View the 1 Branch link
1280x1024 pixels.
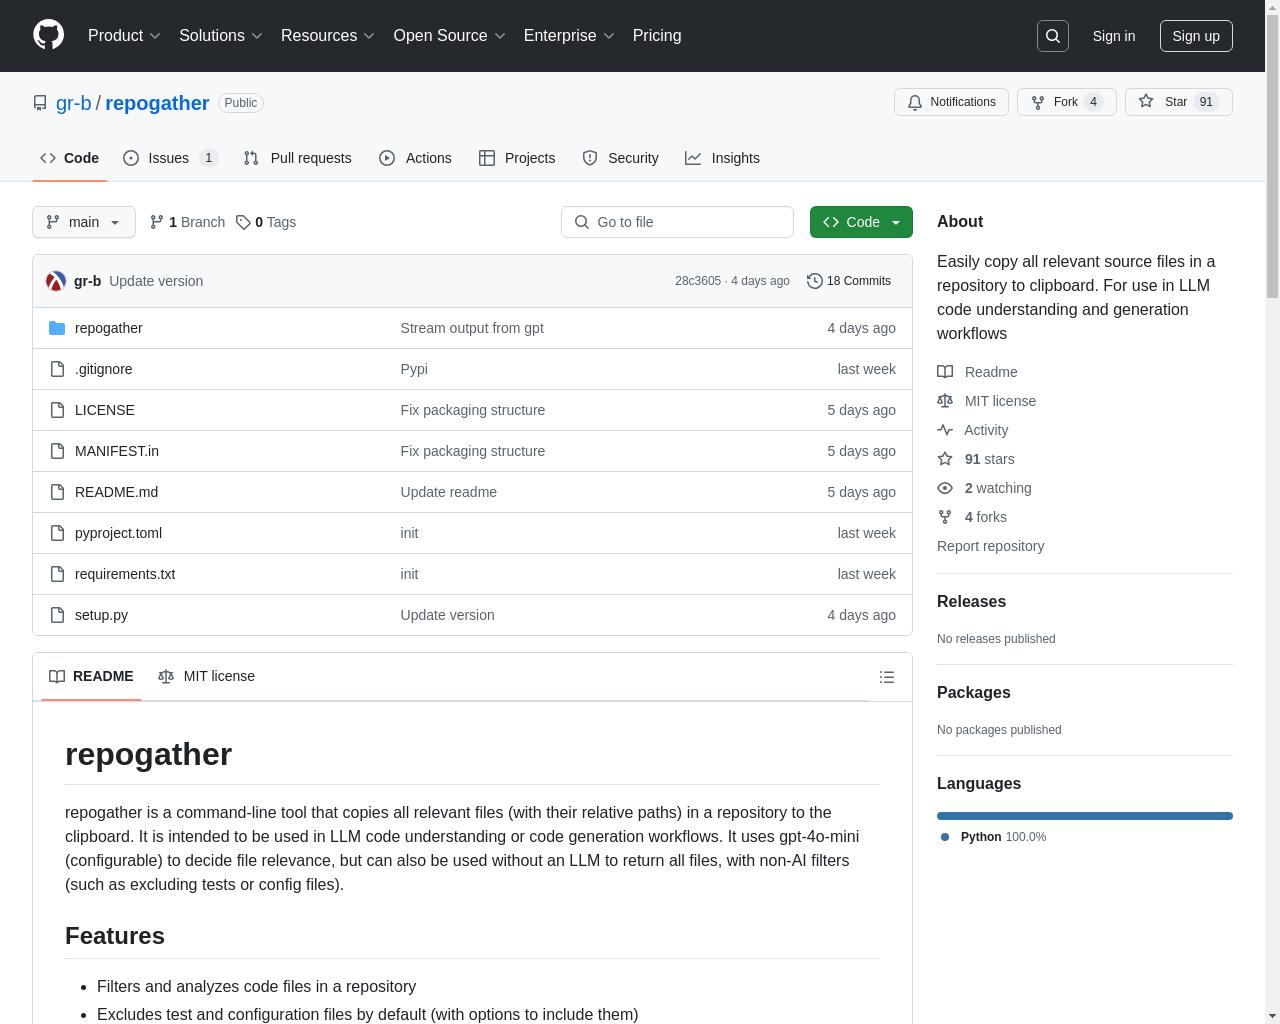[x=187, y=222]
